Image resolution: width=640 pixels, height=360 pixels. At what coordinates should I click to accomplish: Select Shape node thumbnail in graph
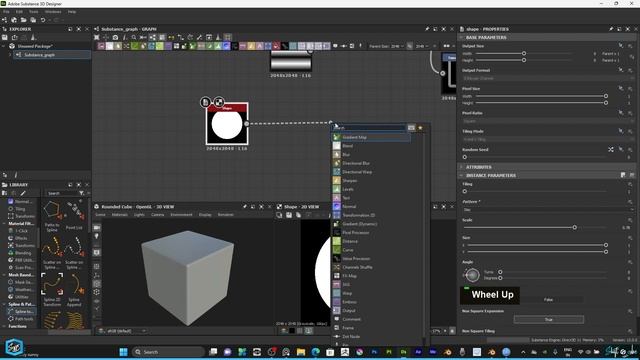pos(227,124)
